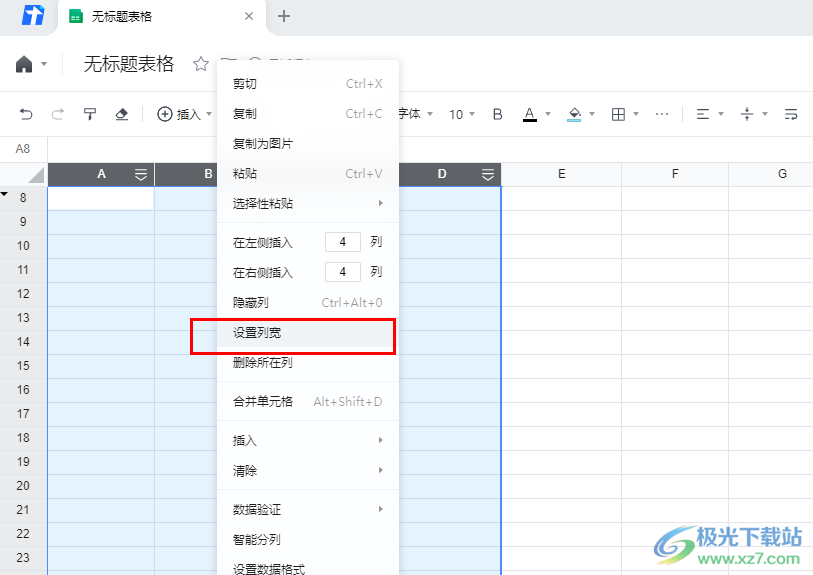Image resolution: width=813 pixels, height=575 pixels.
Task: Open the 插入 toolbar button
Action: click(x=184, y=114)
